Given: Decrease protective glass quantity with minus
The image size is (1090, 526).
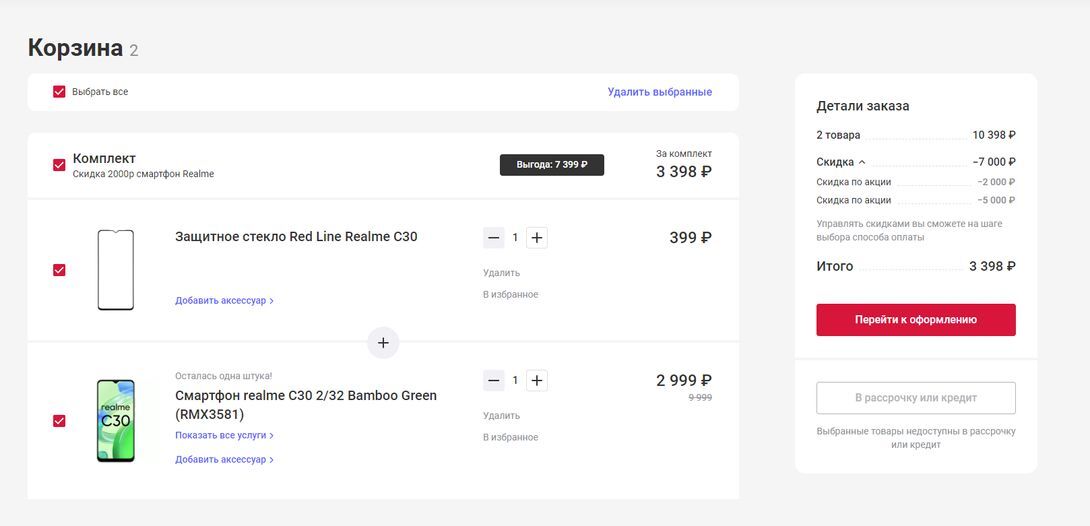Looking at the screenshot, I should coord(493,238).
